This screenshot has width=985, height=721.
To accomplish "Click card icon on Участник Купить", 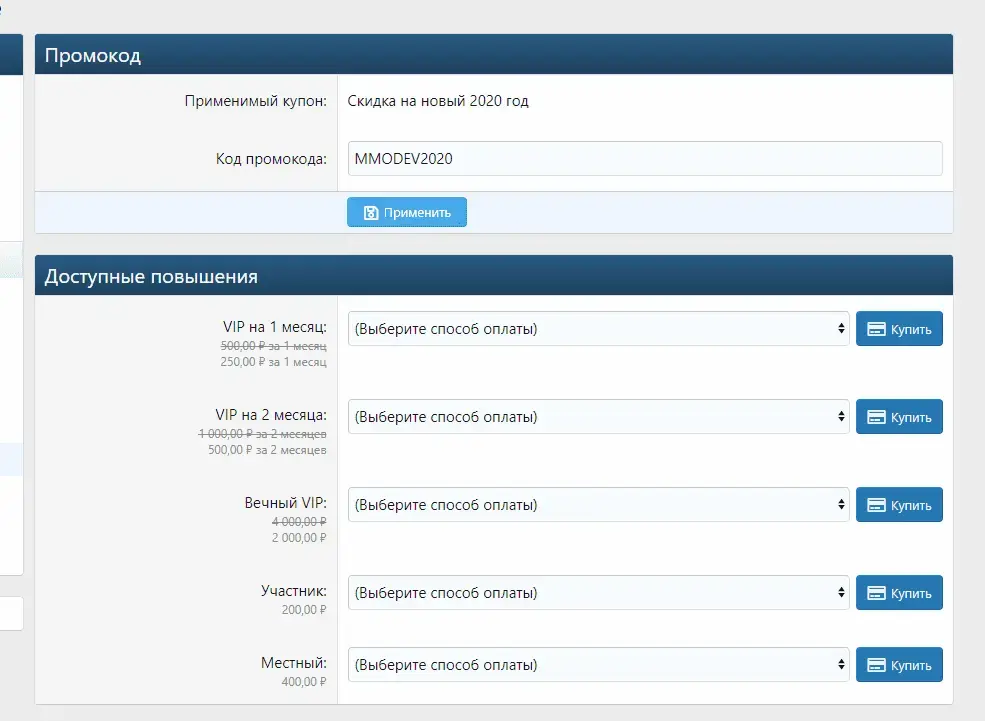I will point(876,593).
